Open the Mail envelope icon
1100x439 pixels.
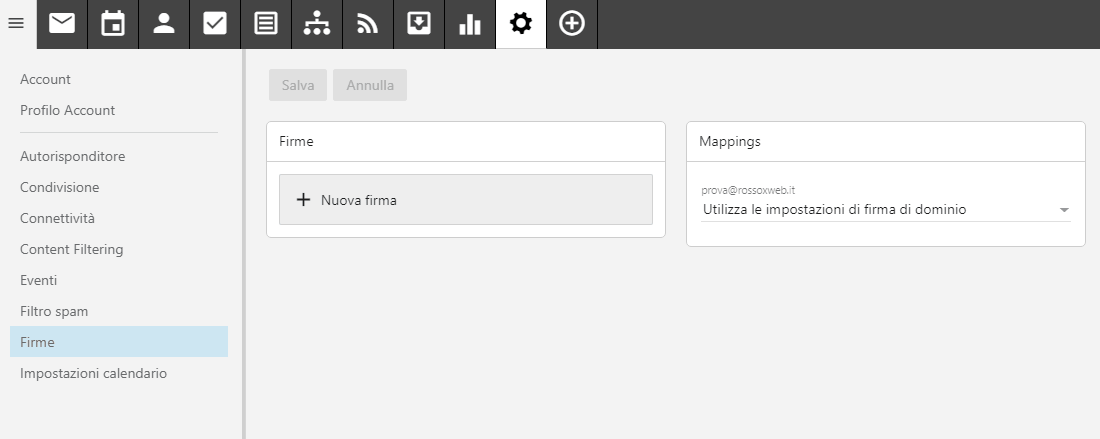pyautogui.click(x=62, y=24)
